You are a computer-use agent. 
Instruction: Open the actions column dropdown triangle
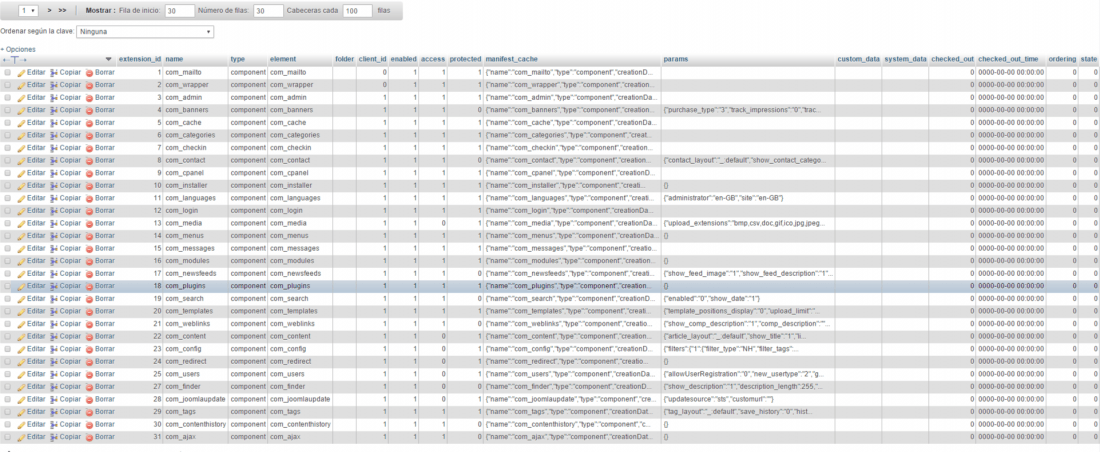(108, 60)
